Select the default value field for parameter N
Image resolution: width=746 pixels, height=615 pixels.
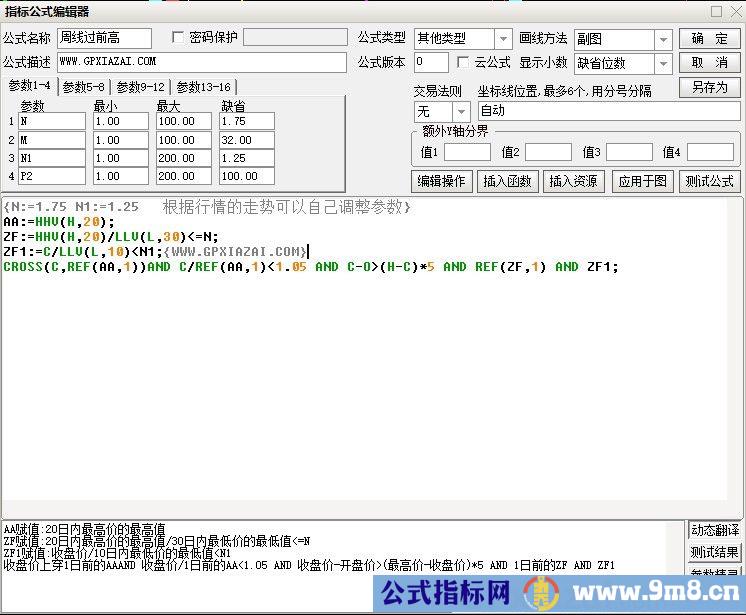[247, 121]
